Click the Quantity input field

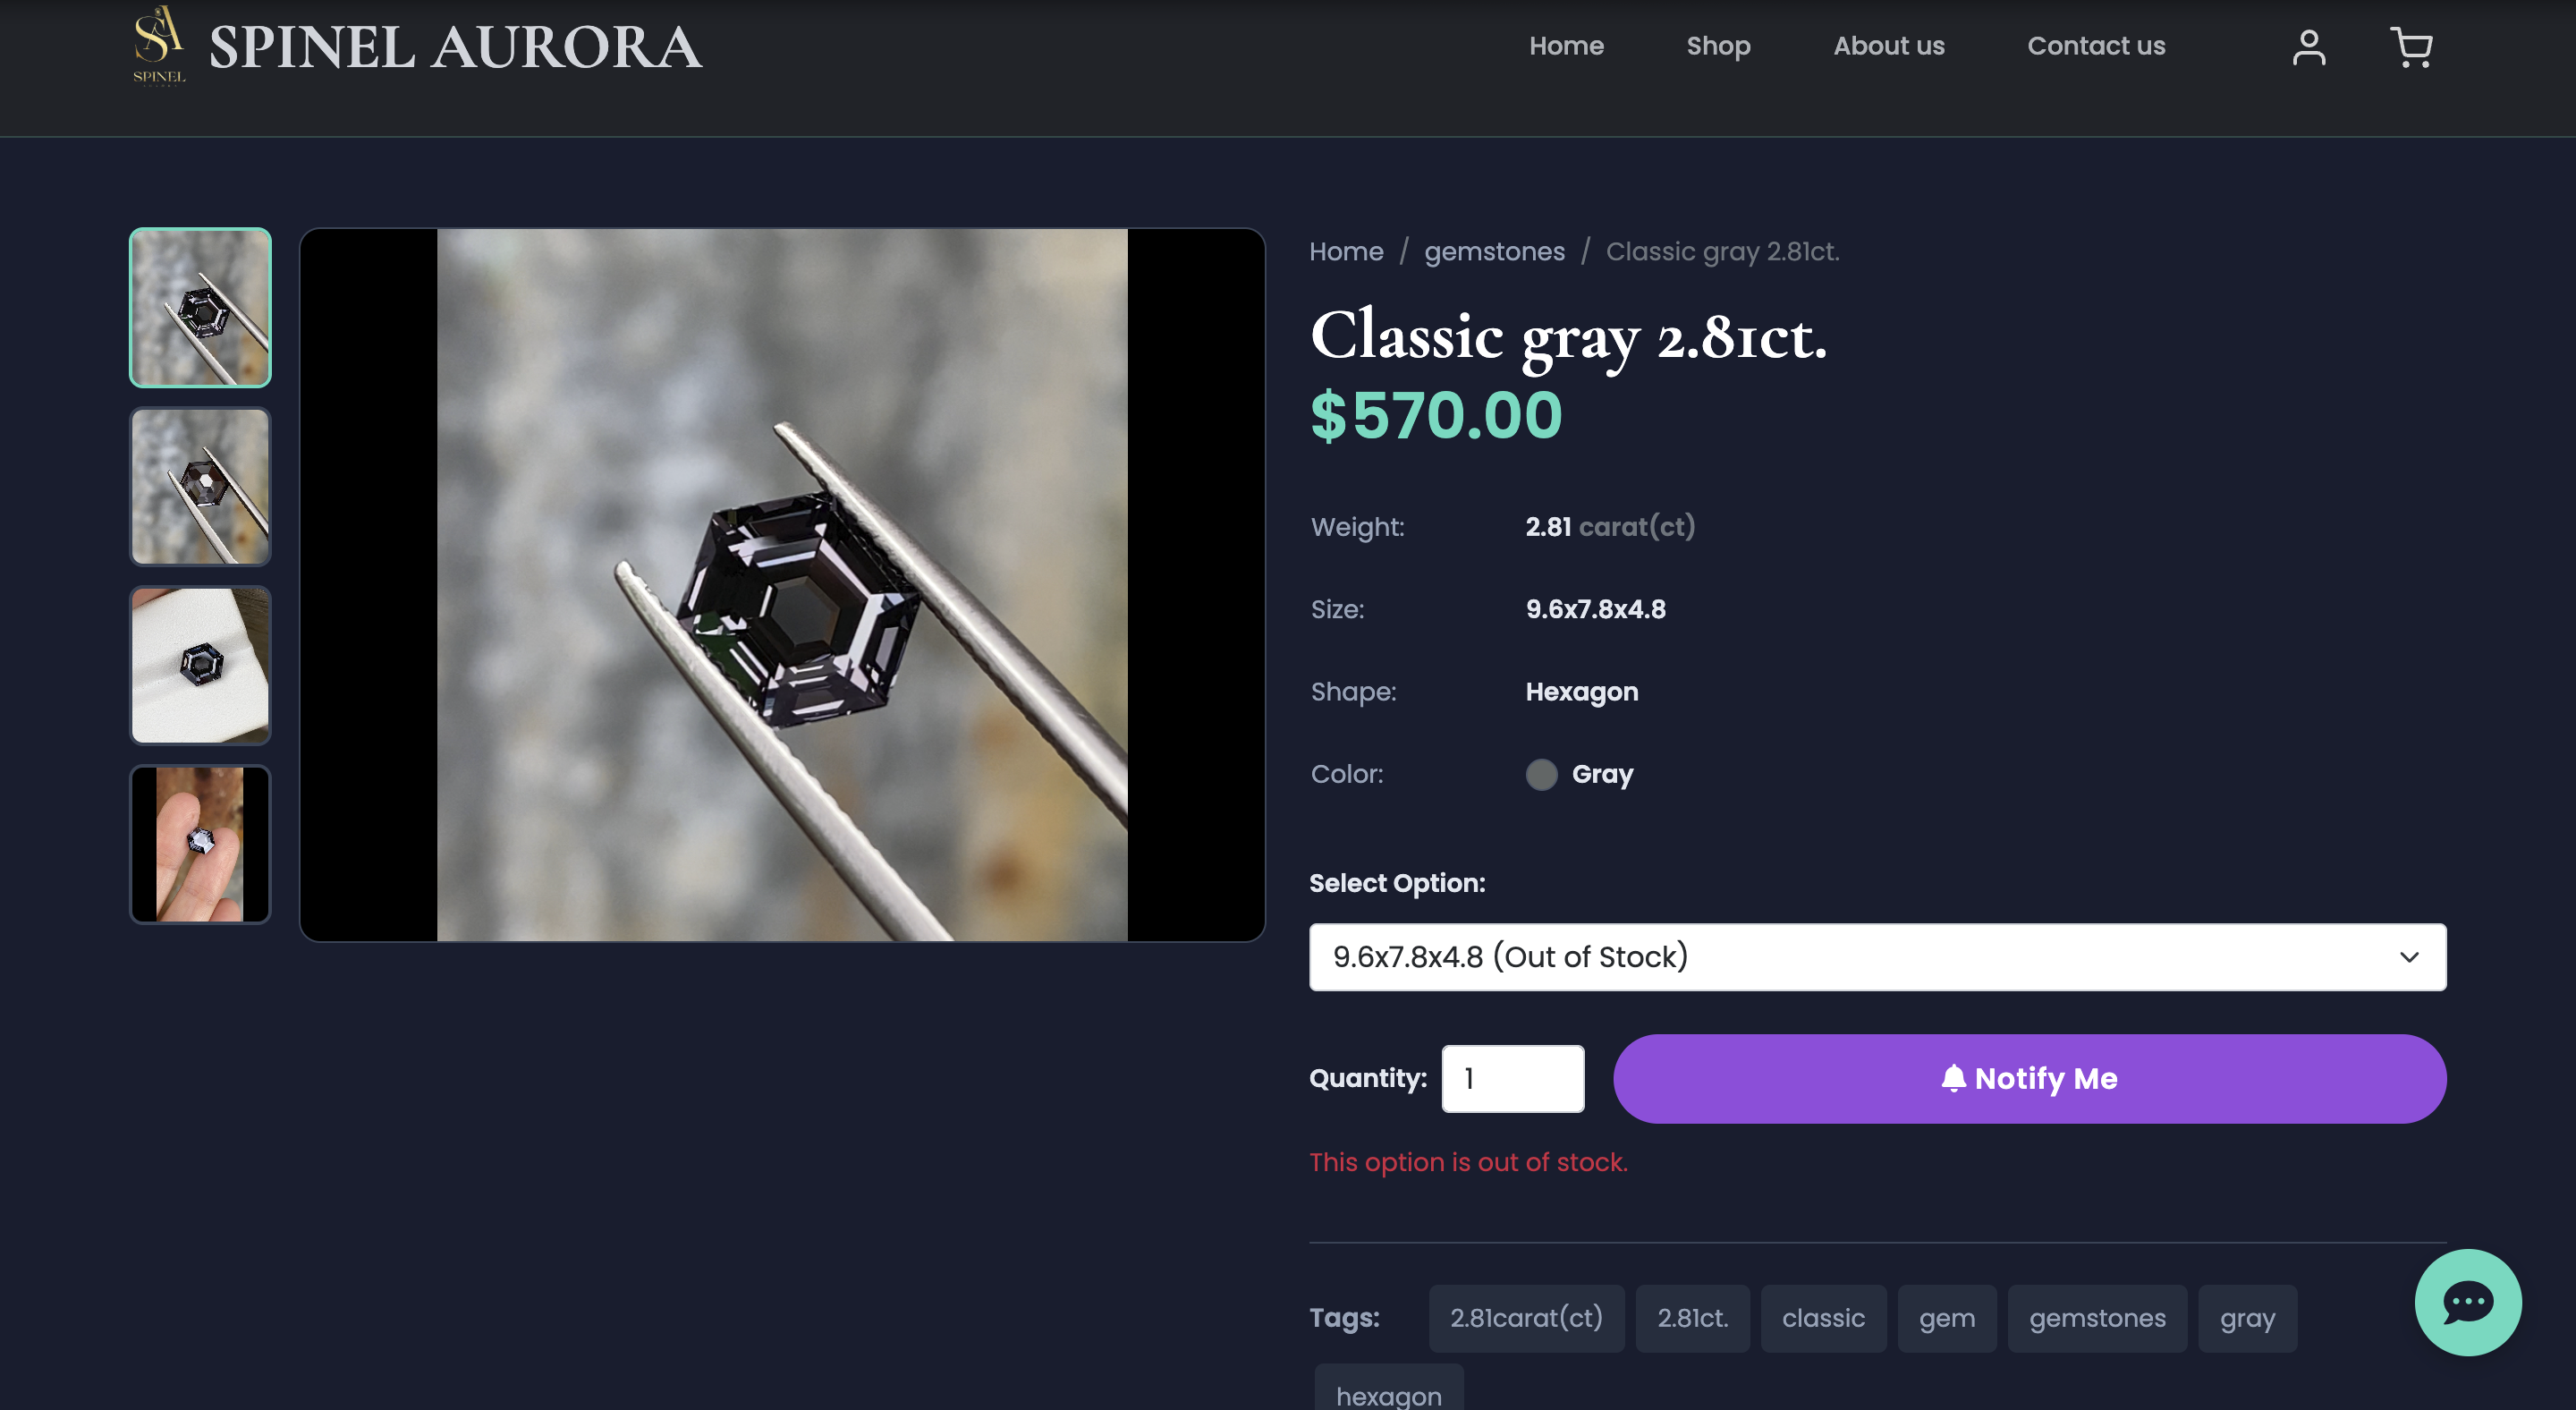point(1512,1078)
